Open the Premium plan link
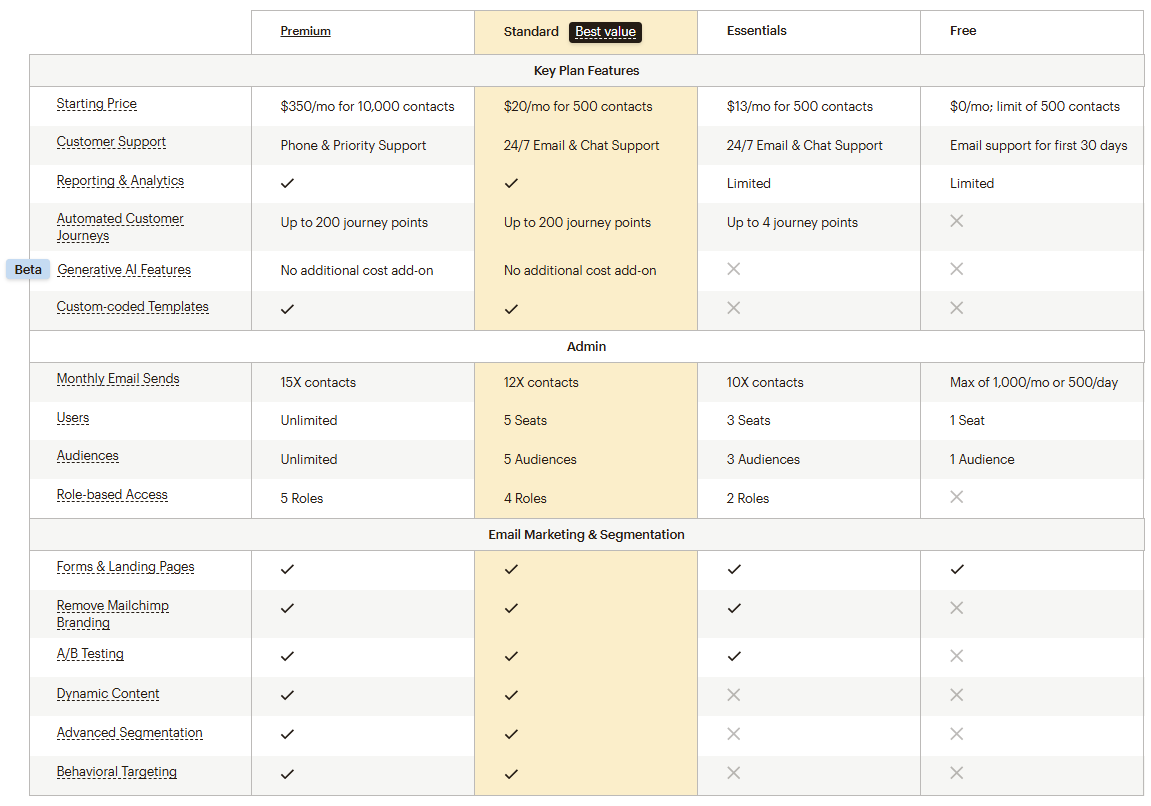The image size is (1151, 806). [305, 31]
